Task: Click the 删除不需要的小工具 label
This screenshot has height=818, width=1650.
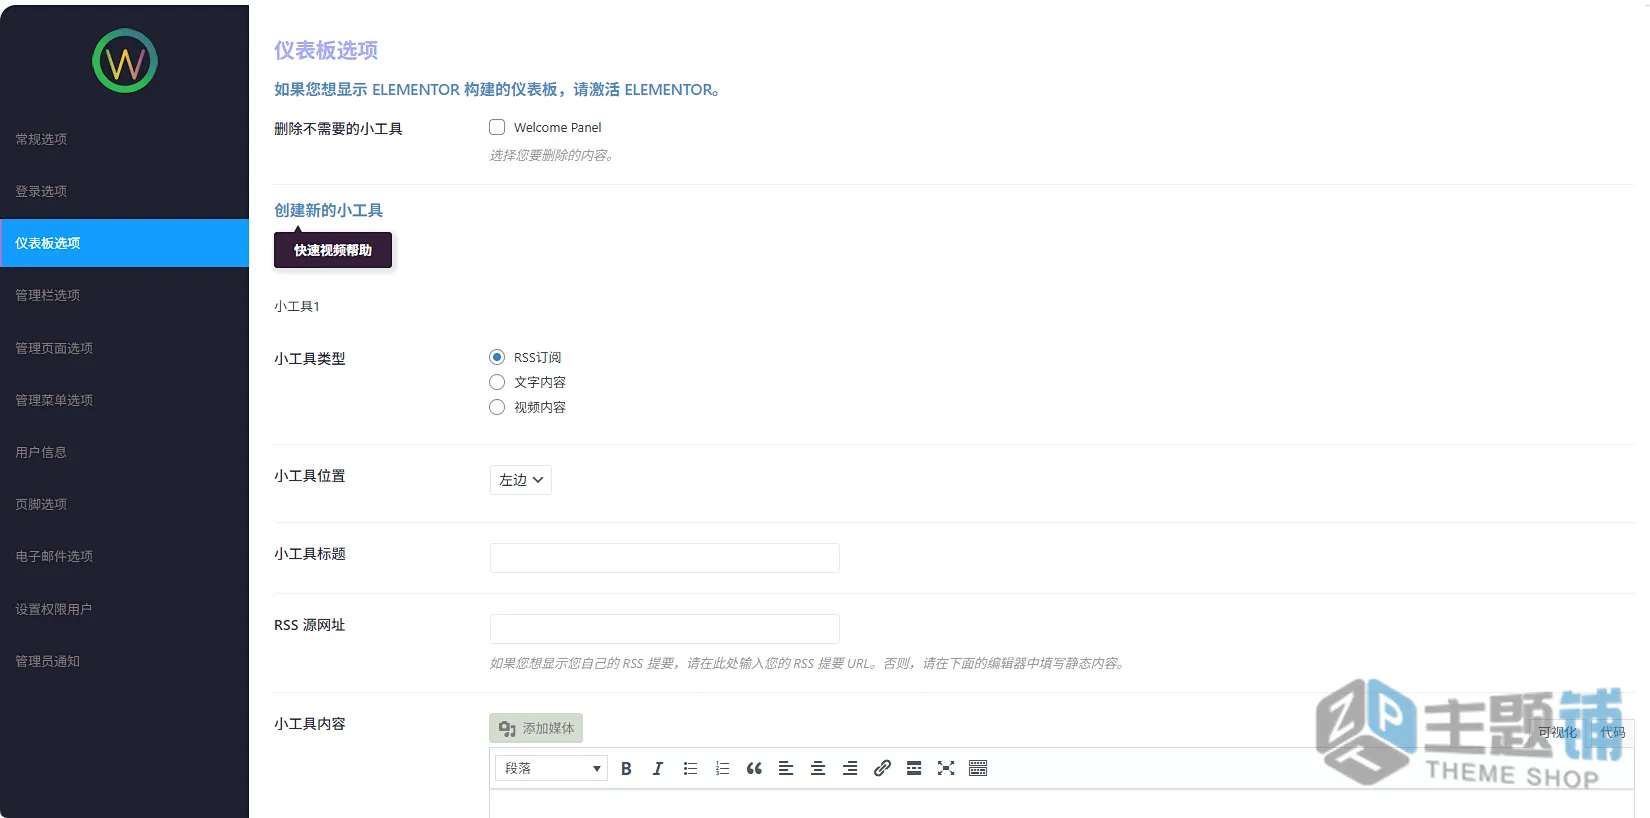Action: point(338,128)
